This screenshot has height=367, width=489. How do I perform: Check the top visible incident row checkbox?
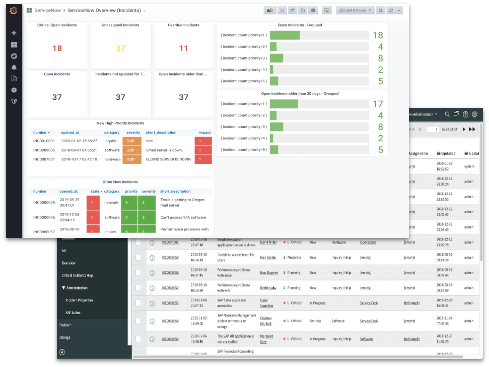pyautogui.click(x=138, y=242)
